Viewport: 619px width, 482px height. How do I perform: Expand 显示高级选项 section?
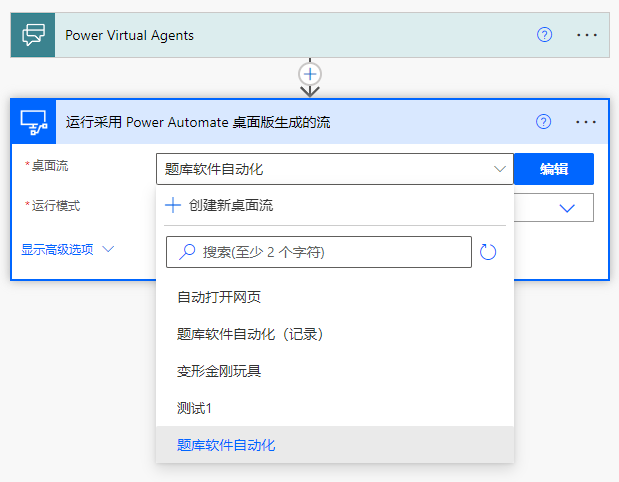pyautogui.click(x=68, y=249)
